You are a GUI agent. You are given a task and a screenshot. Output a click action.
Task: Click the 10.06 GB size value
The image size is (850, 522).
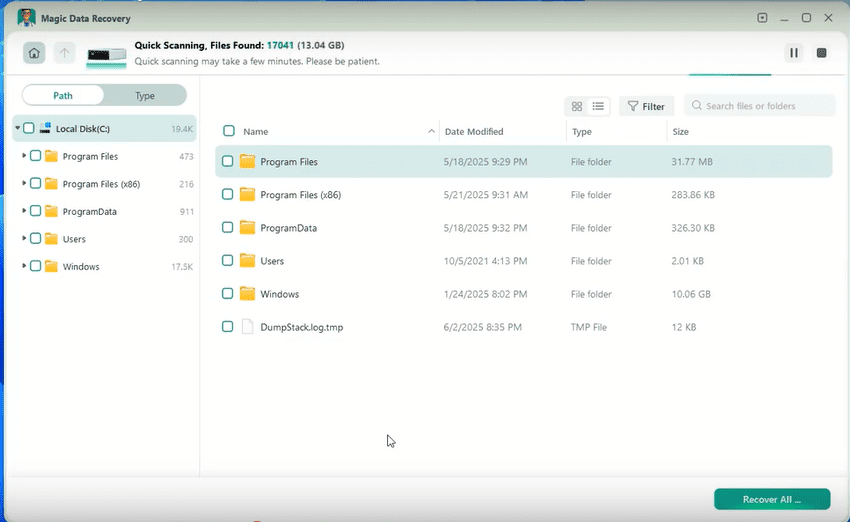[x=691, y=294]
